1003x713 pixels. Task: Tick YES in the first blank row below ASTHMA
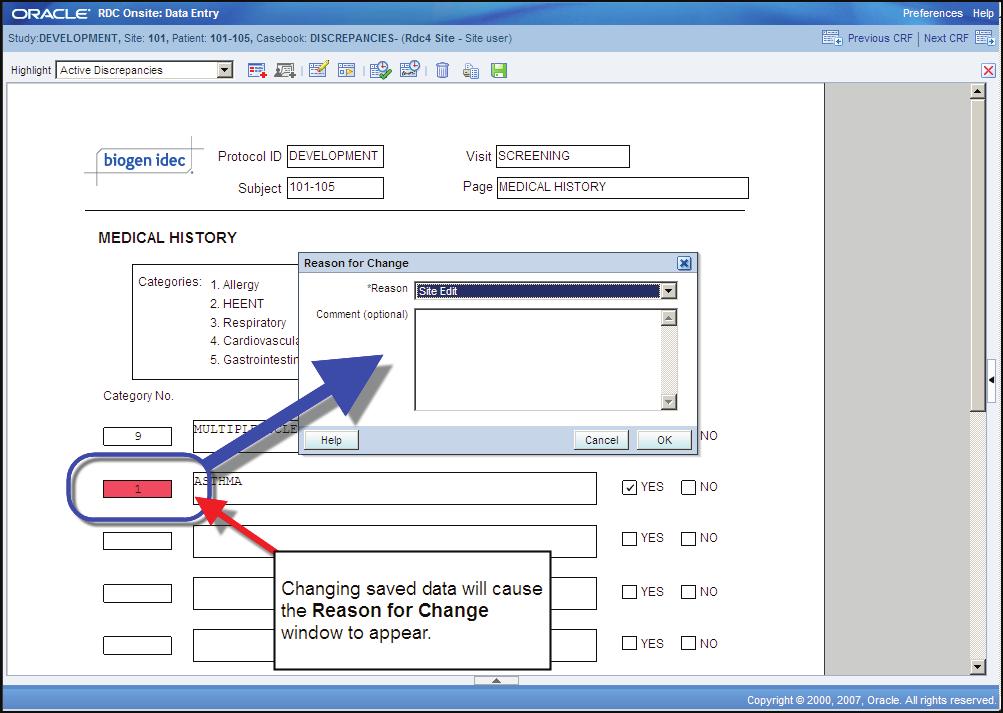[629, 538]
